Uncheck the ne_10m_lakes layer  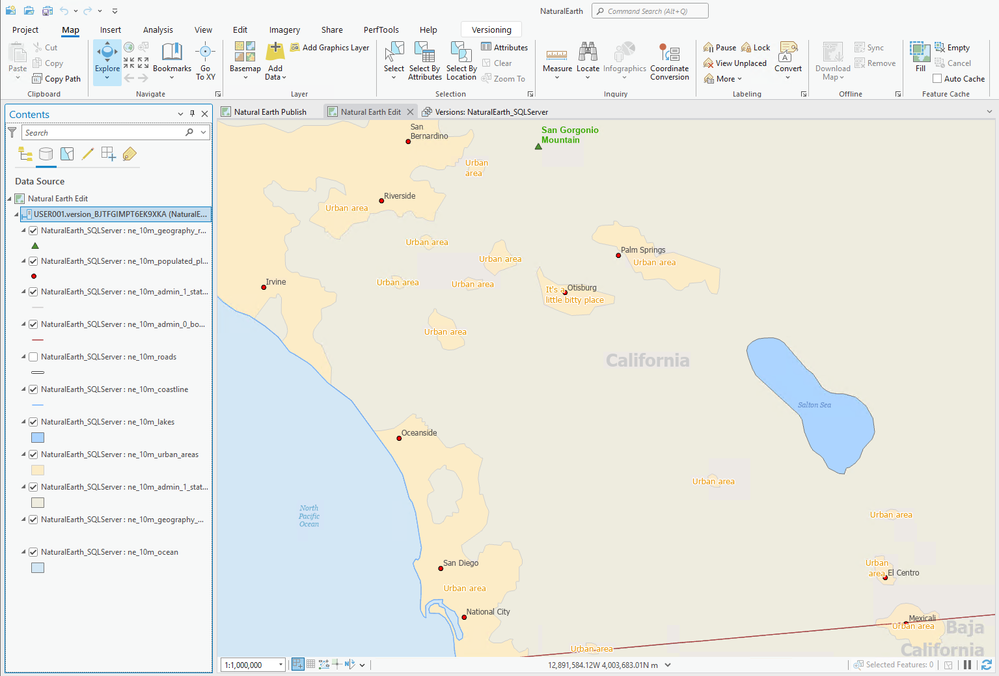pyautogui.click(x=34, y=422)
